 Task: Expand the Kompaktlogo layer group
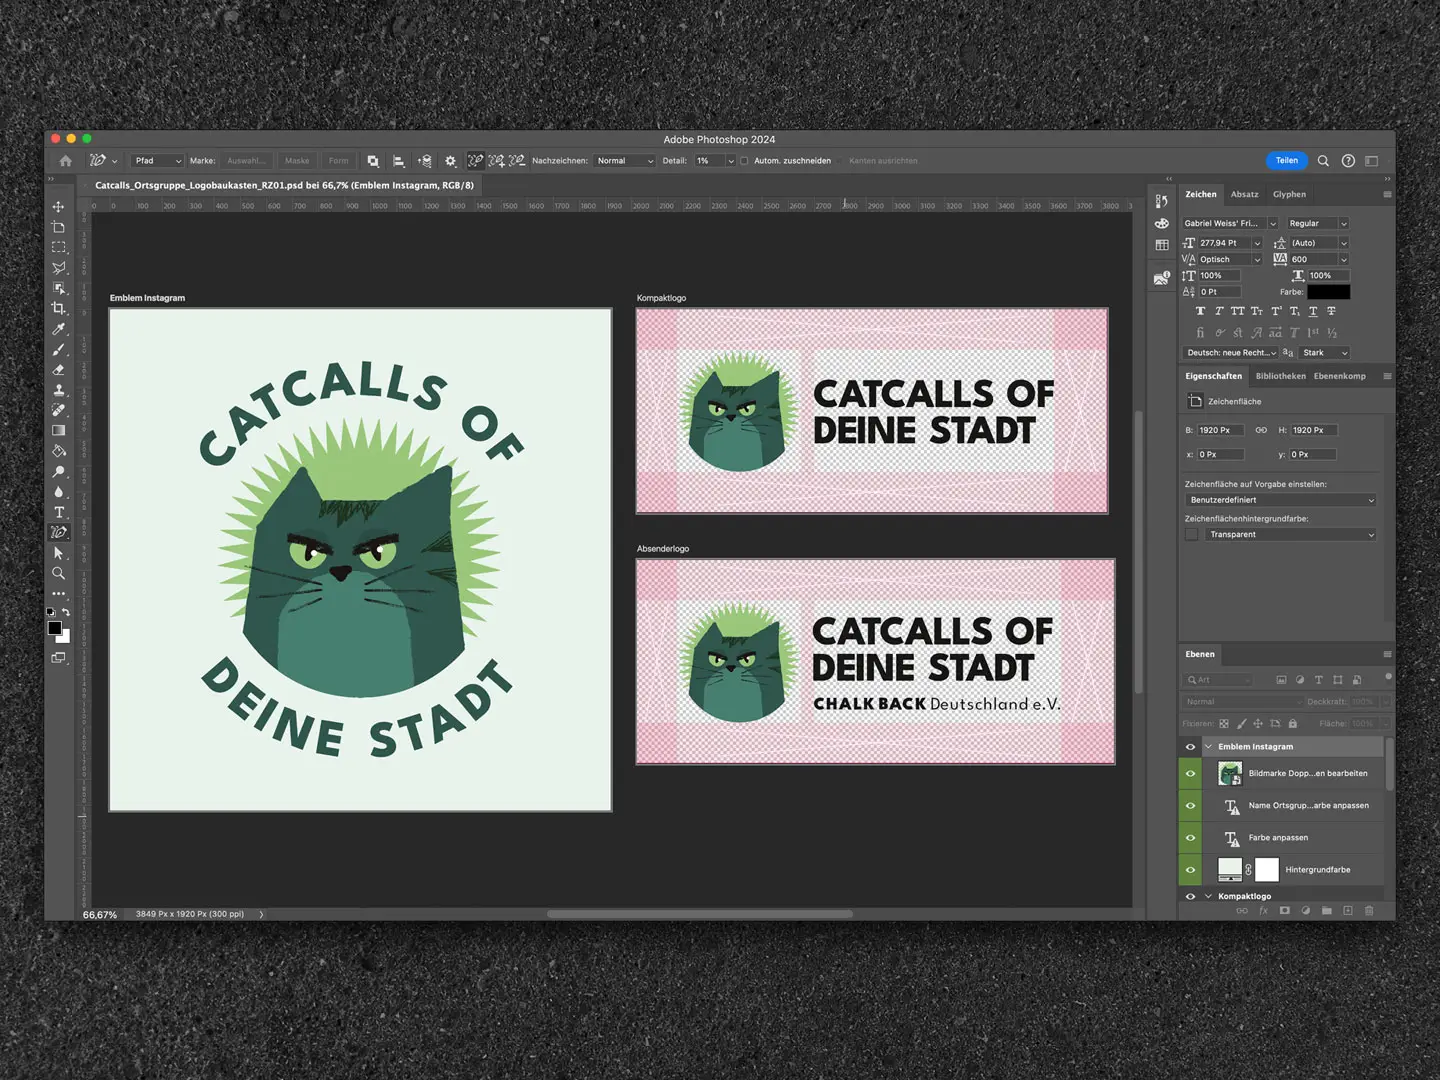[x=1209, y=896]
